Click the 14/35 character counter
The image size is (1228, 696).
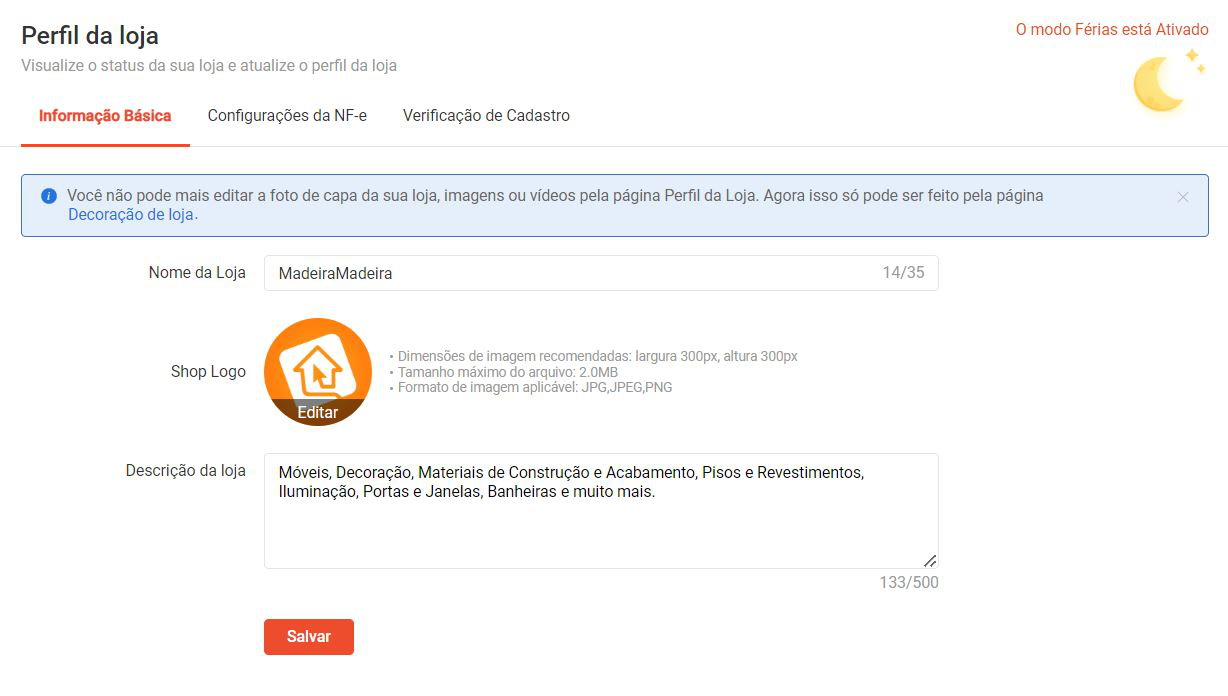[x=903, y=272]
